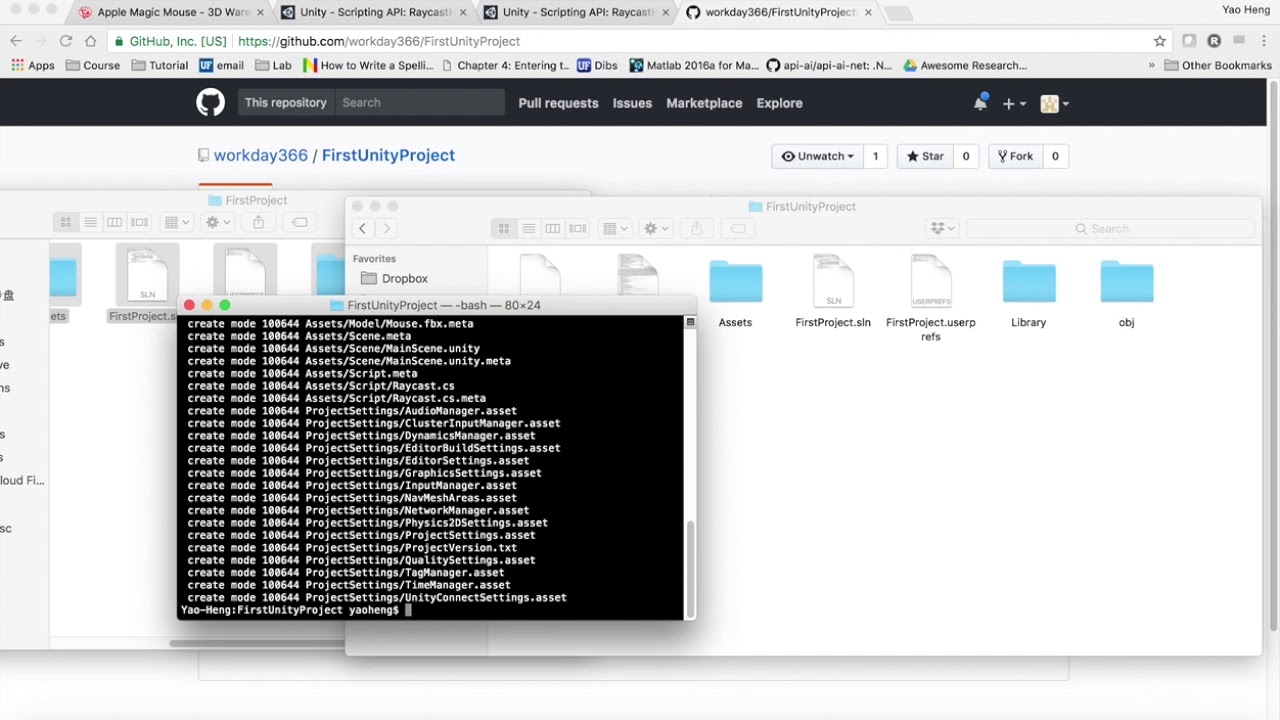Switch to the Apple Magic Mouse 3D Warehouse tab
This screenshot has height=720, width=1280.
pyautogui.click(x=170, y=12)
